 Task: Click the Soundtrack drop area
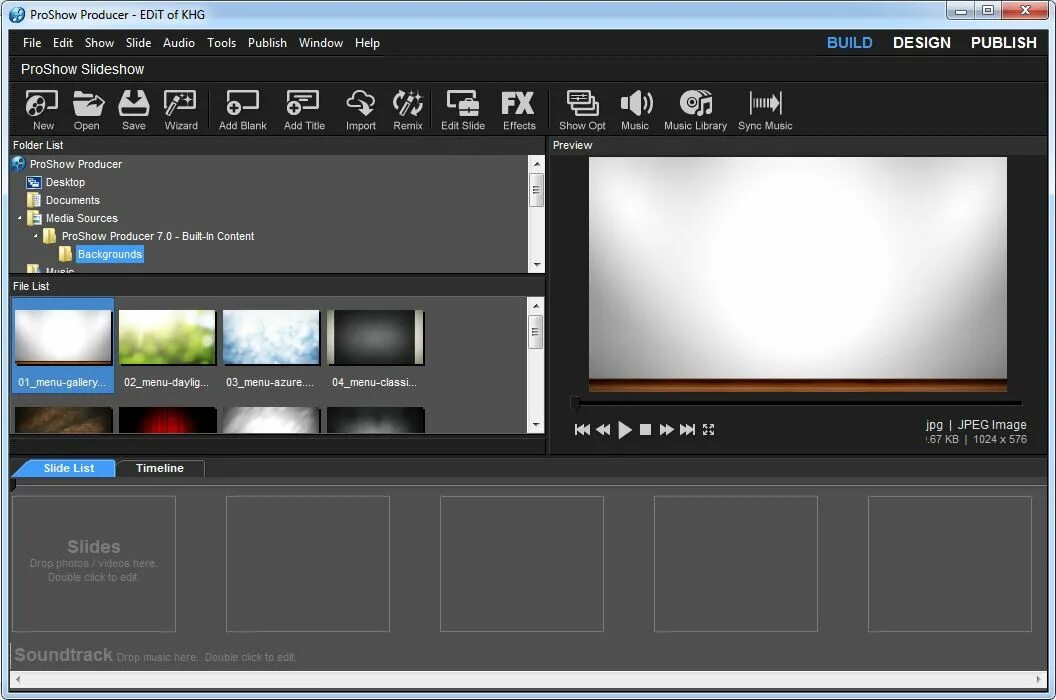(x=527, y=654)
